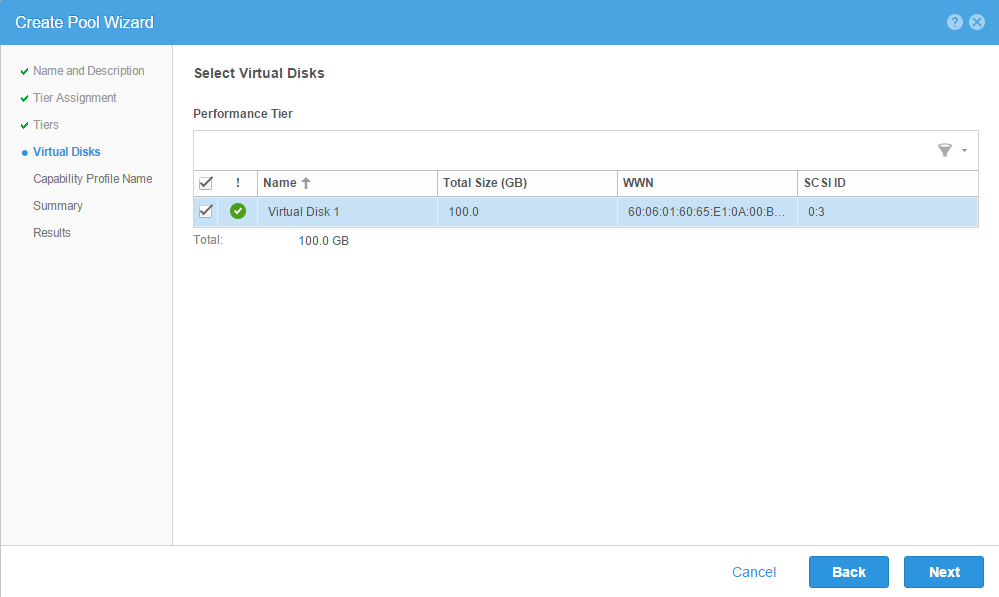The image size is (999, 597).
Task: Open Capability Profile Name step
Action: 92,178
